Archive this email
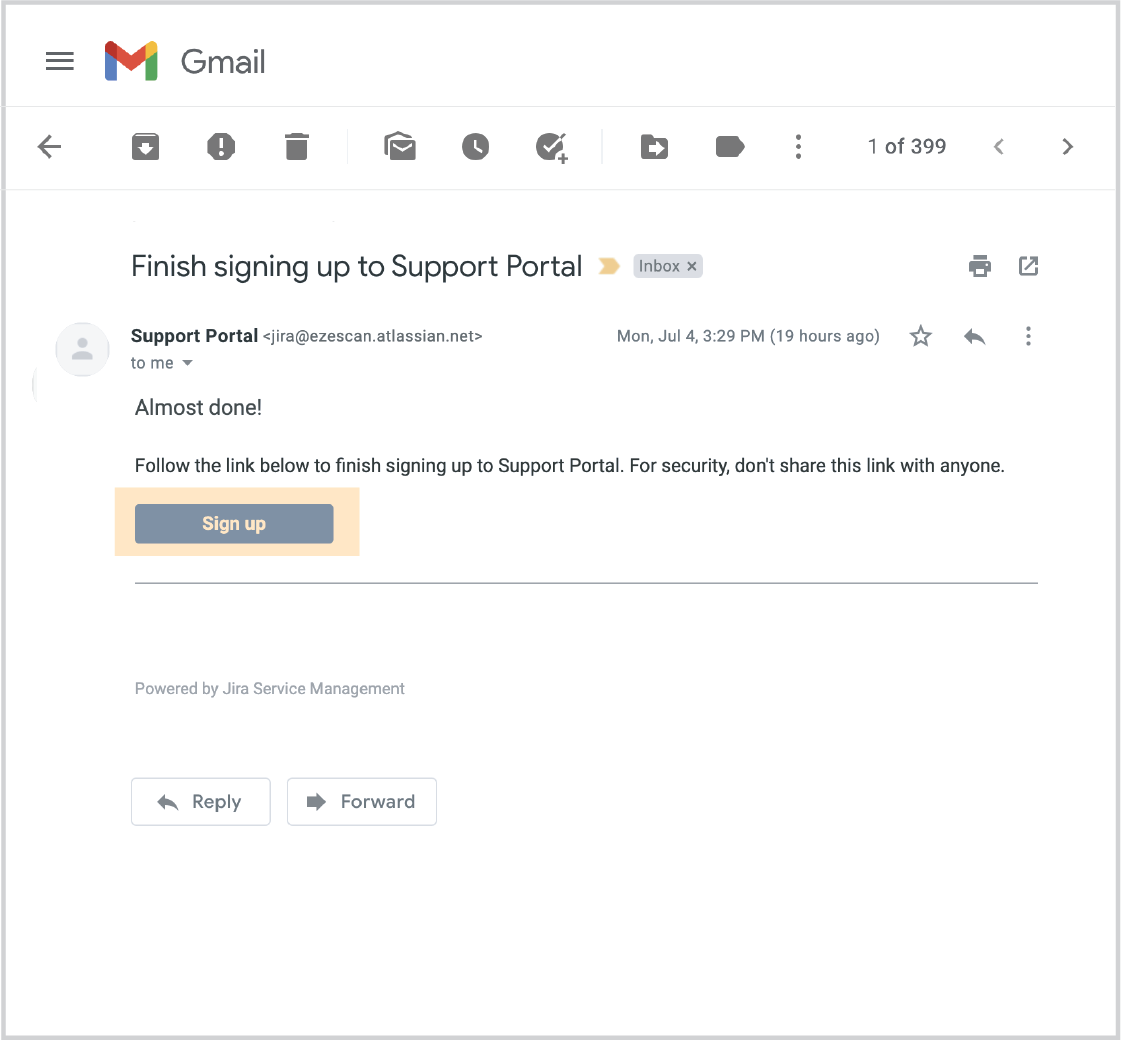The height and width of the screenshot is (1040, 1121). pos(146,147)
